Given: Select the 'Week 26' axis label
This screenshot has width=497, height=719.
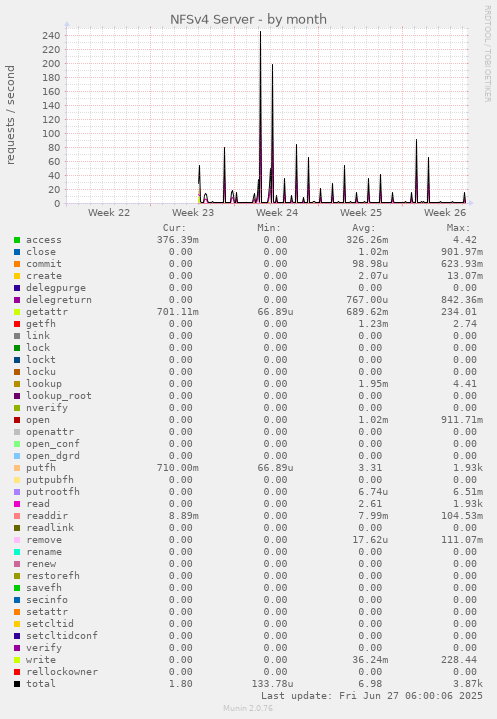Looking at the screenshot, I should 445,213.
